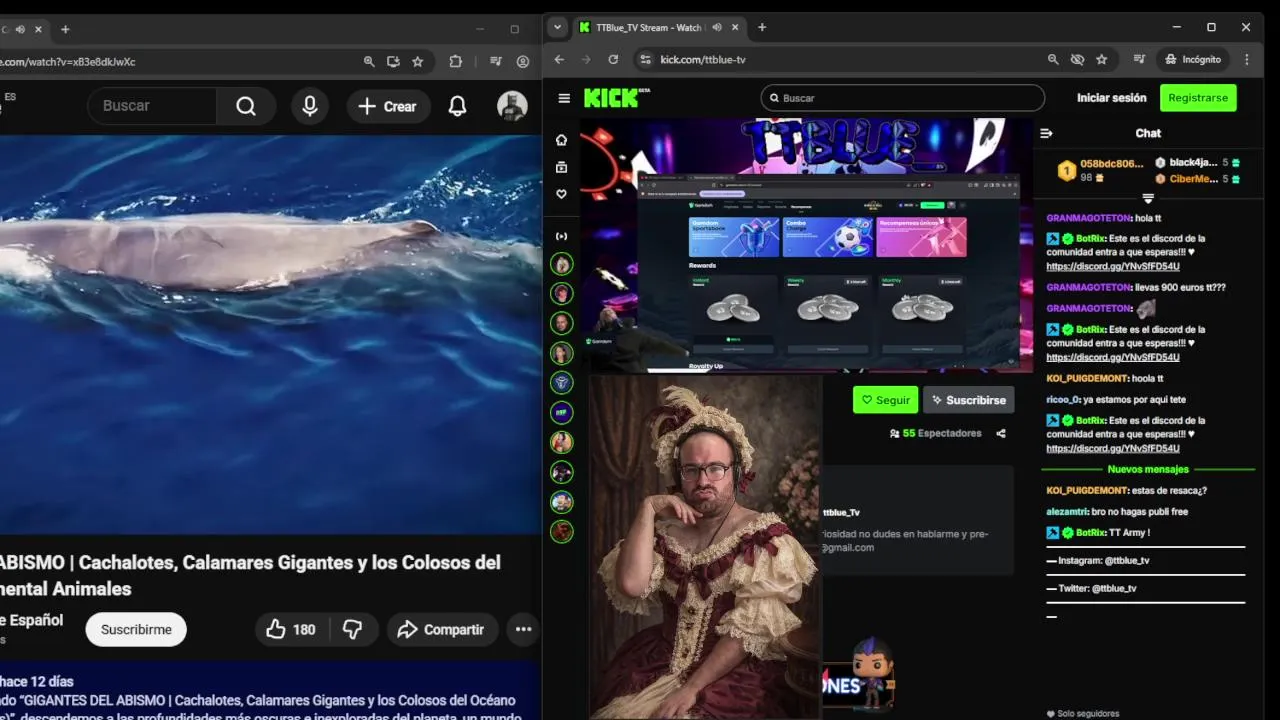
Task: Activate YouTube voice search microphone
Action: coord(310,106)
